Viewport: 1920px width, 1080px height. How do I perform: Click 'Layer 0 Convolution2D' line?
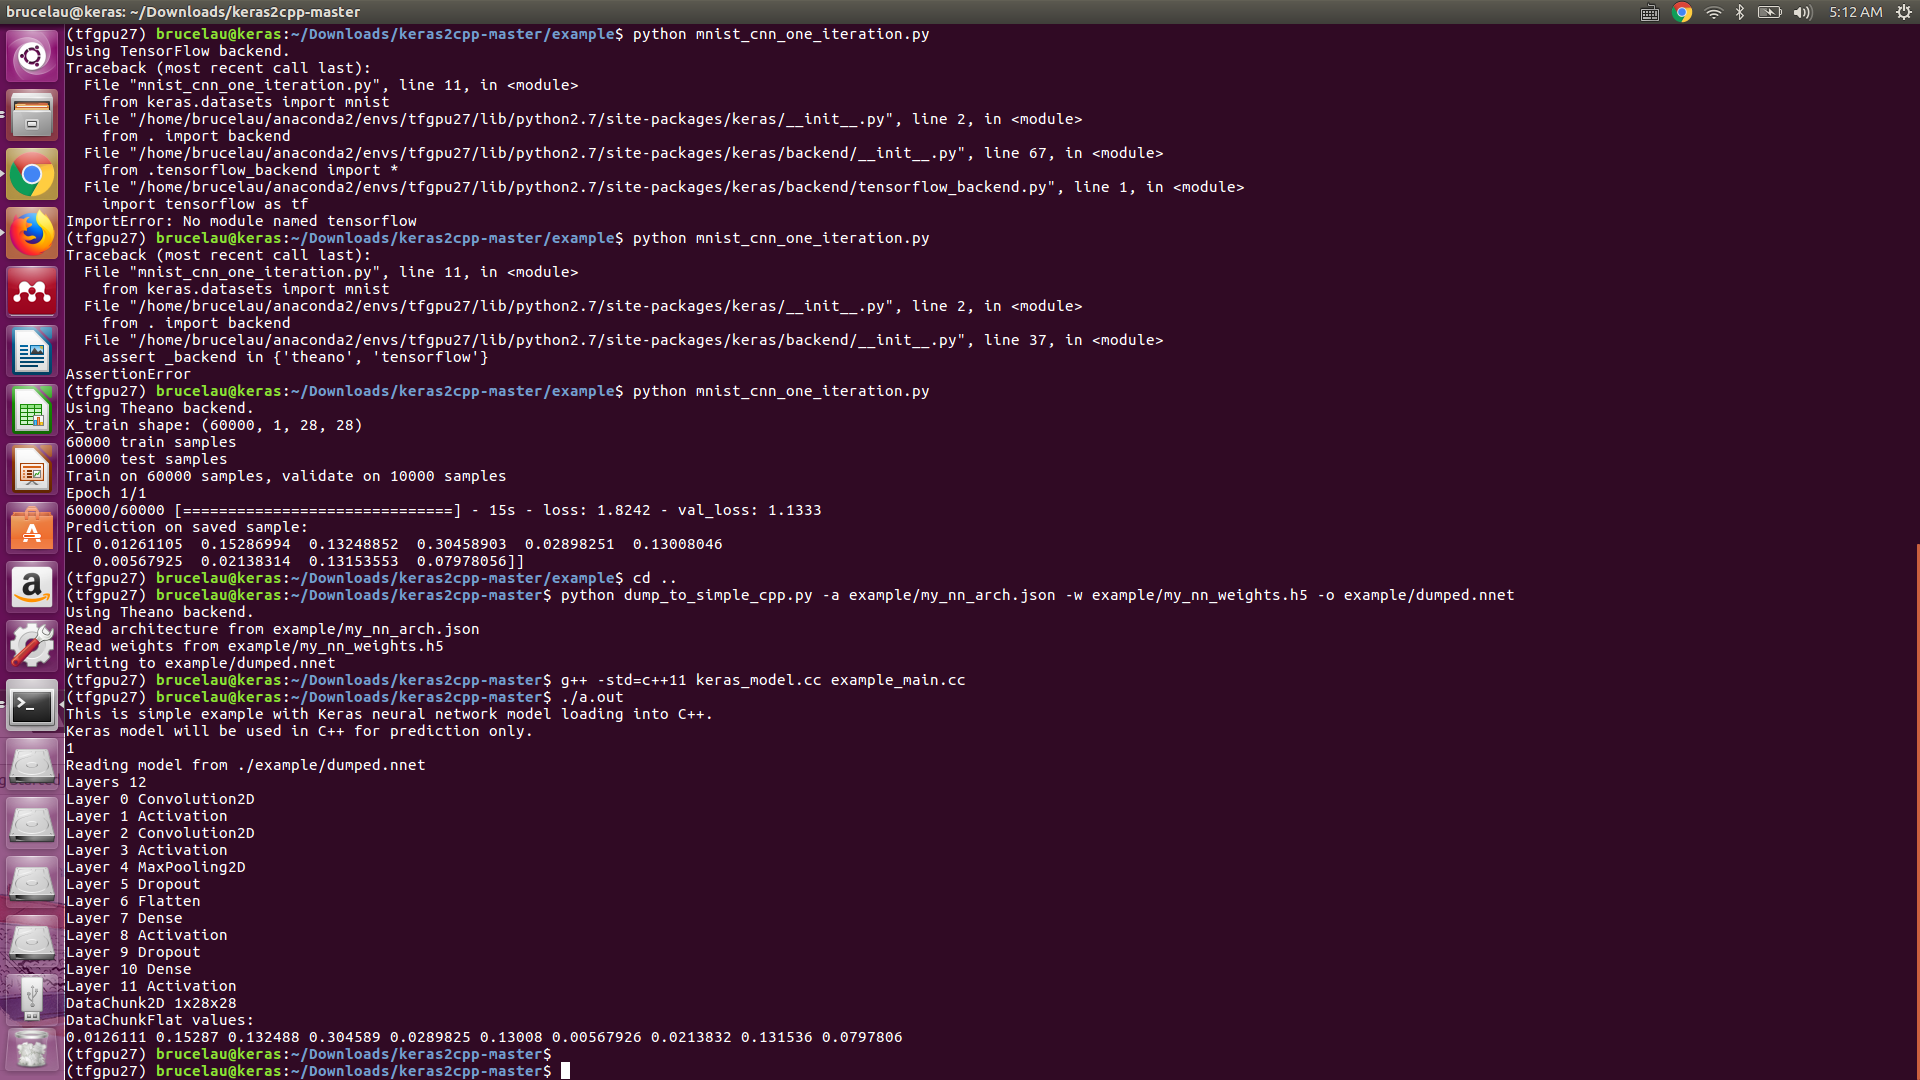coord(160,799)
